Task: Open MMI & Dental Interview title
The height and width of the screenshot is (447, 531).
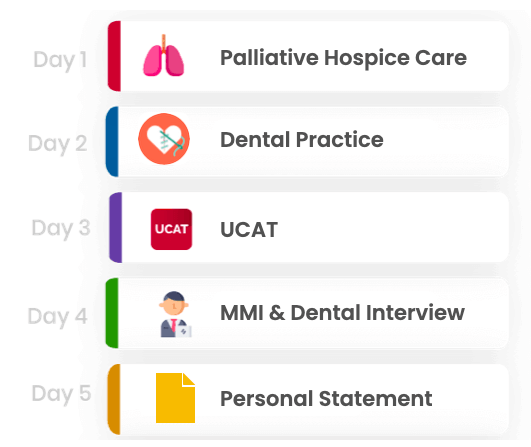Action: point(342,312)
